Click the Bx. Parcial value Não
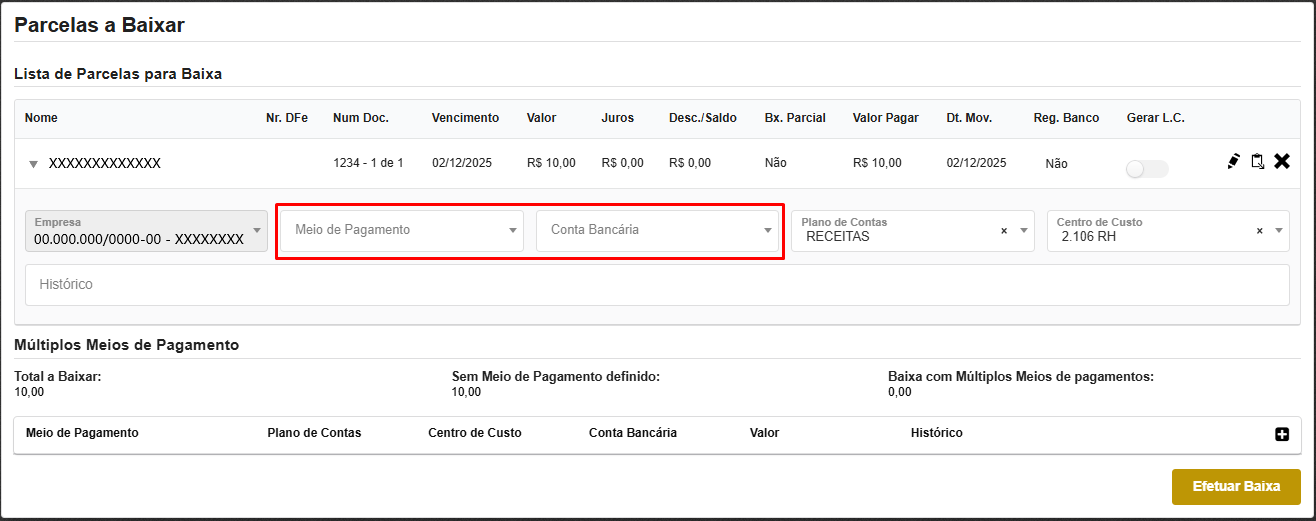 pyautogui.click(x=777, y=163)
